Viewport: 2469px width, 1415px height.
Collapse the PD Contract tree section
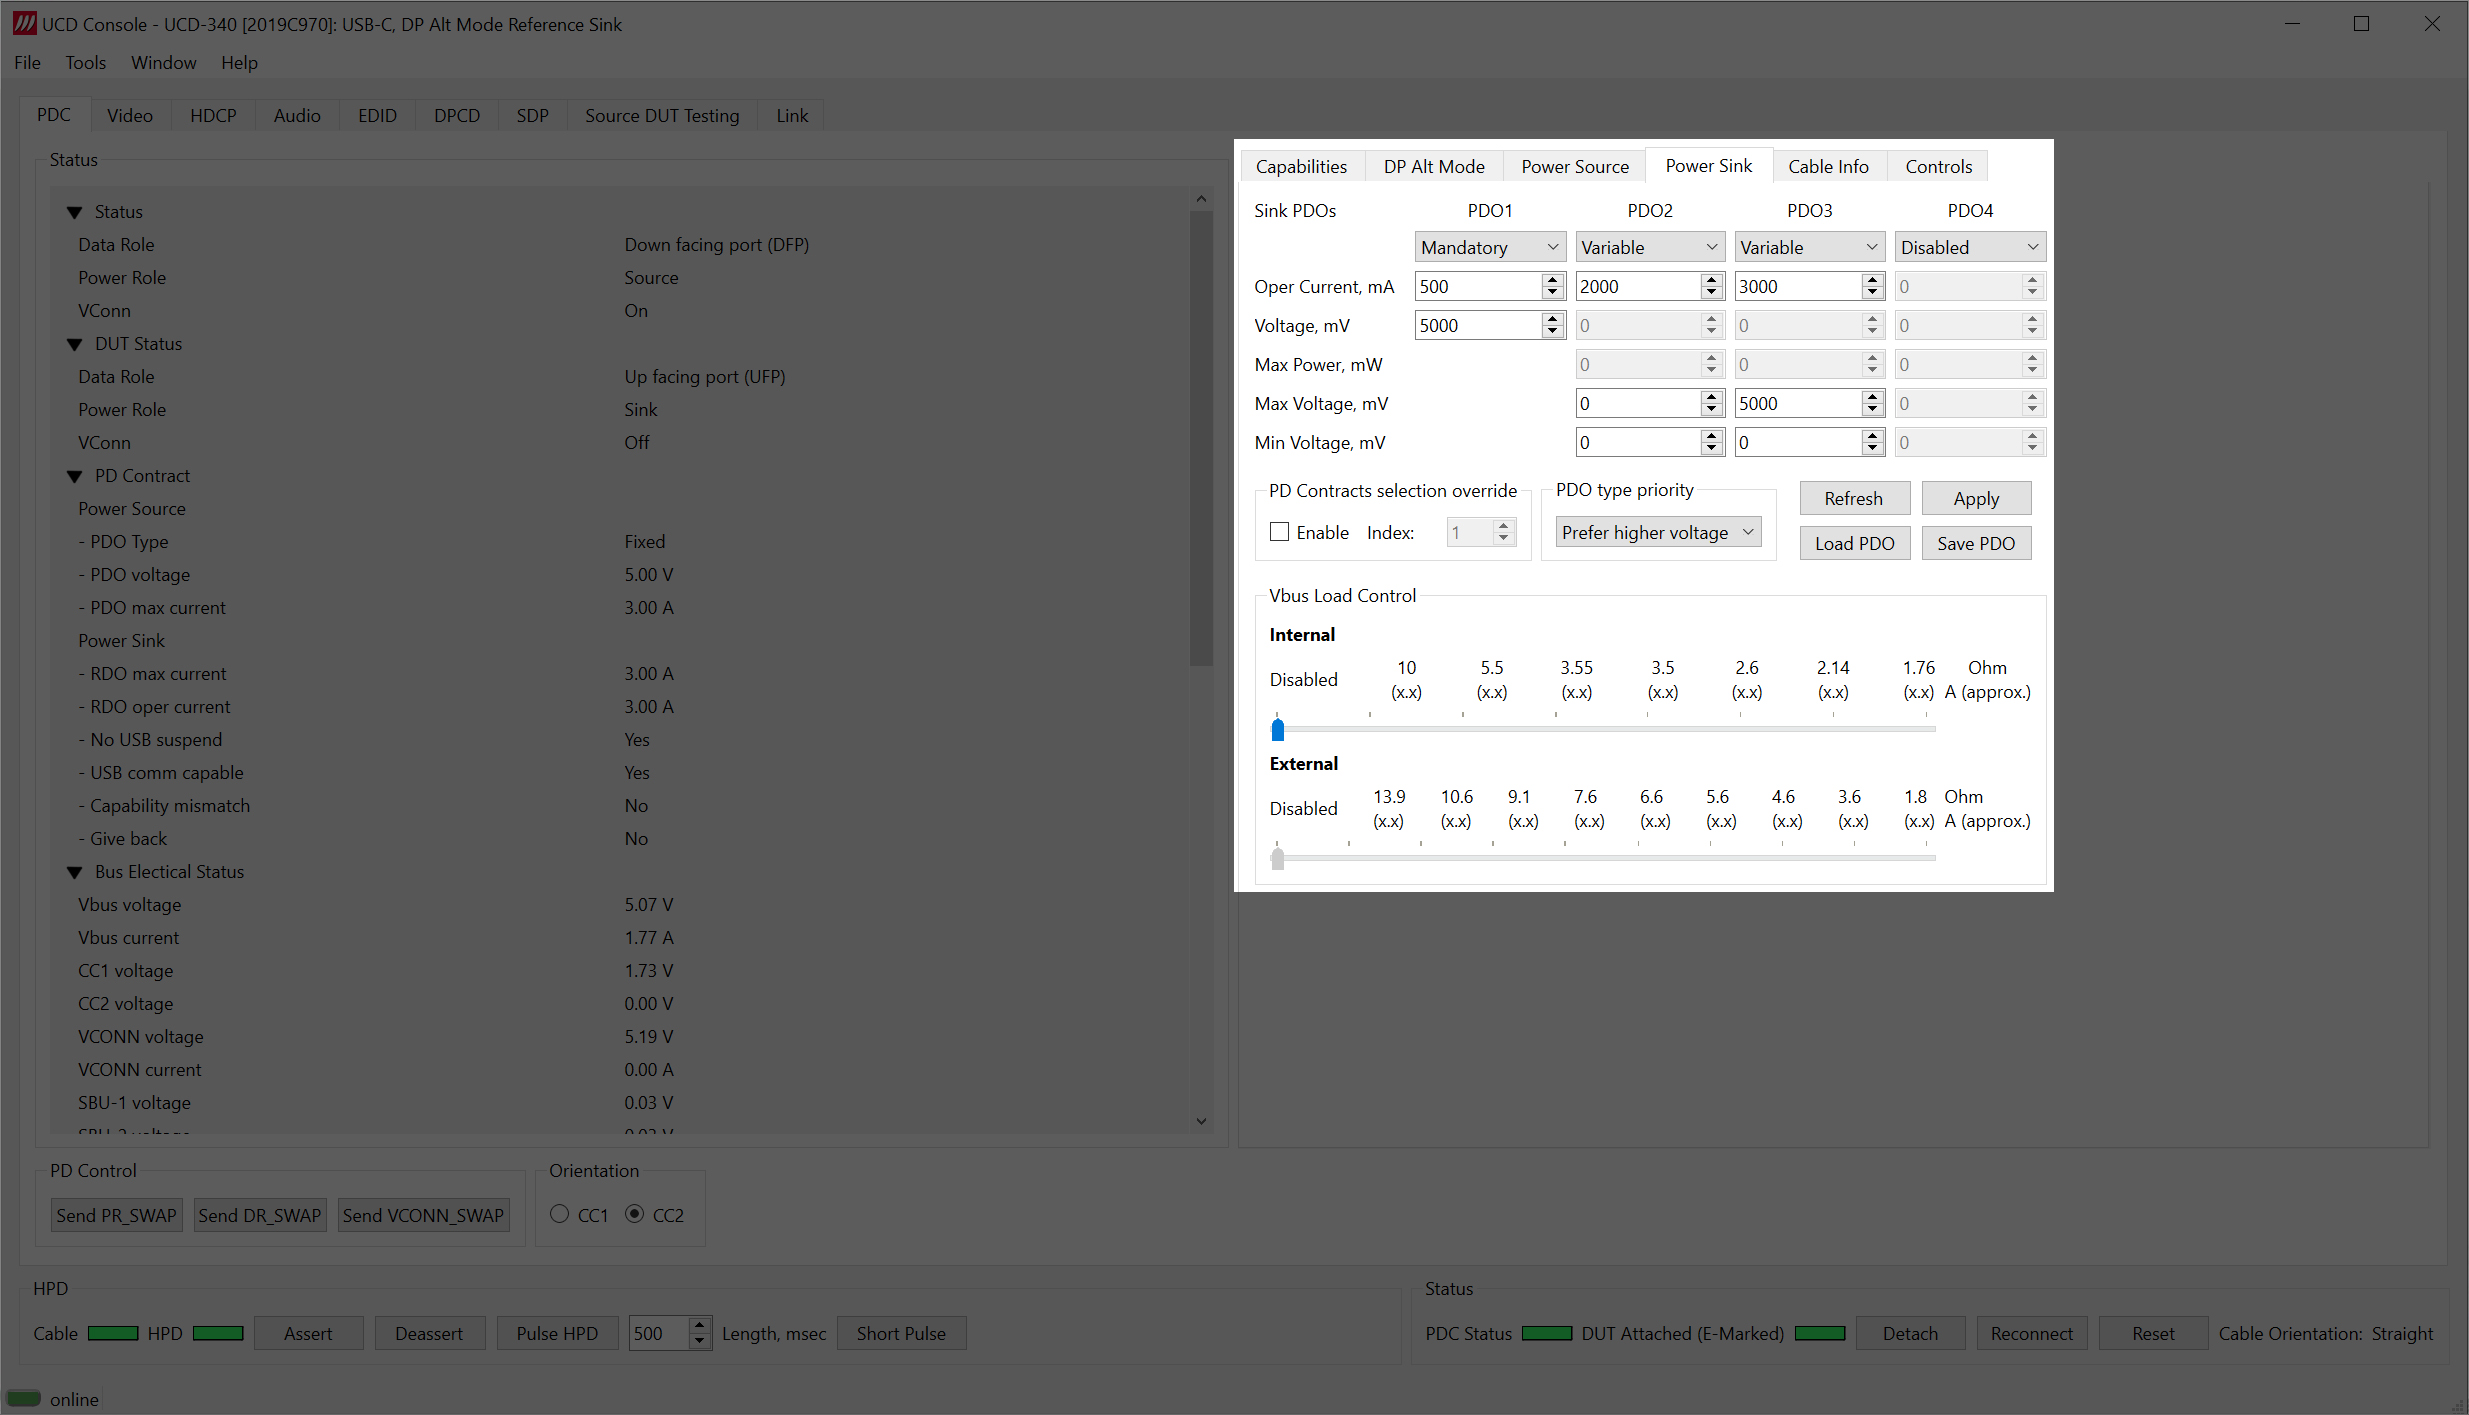pos(75,476)
